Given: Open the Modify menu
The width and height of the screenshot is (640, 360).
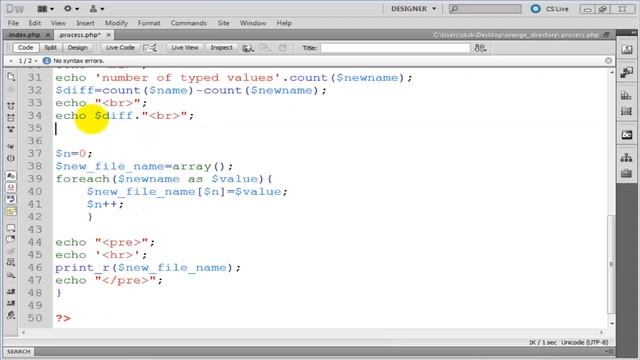Looking at the screenshot, I should 116,23.
